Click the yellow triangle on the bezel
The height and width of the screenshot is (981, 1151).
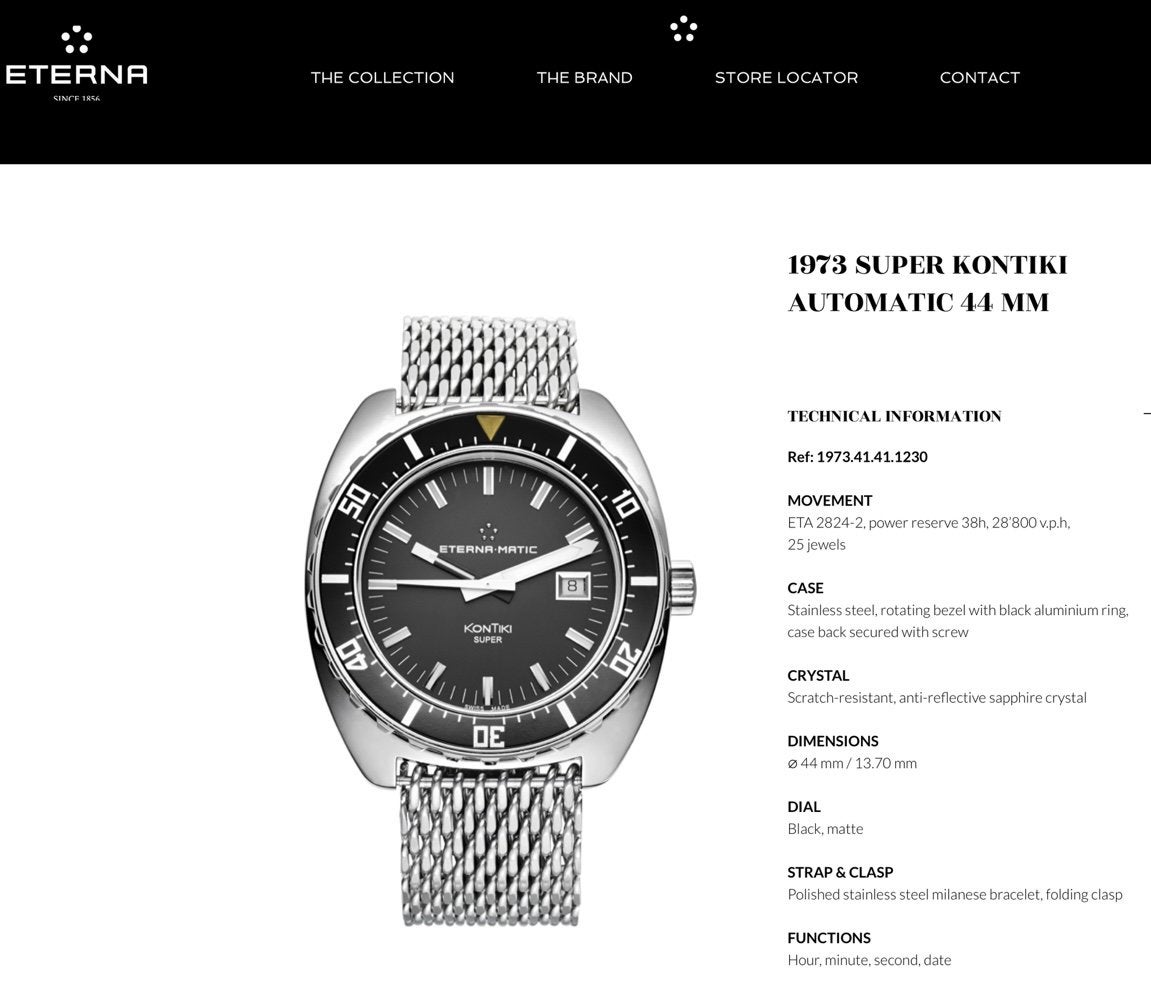[x=490, y=426]
